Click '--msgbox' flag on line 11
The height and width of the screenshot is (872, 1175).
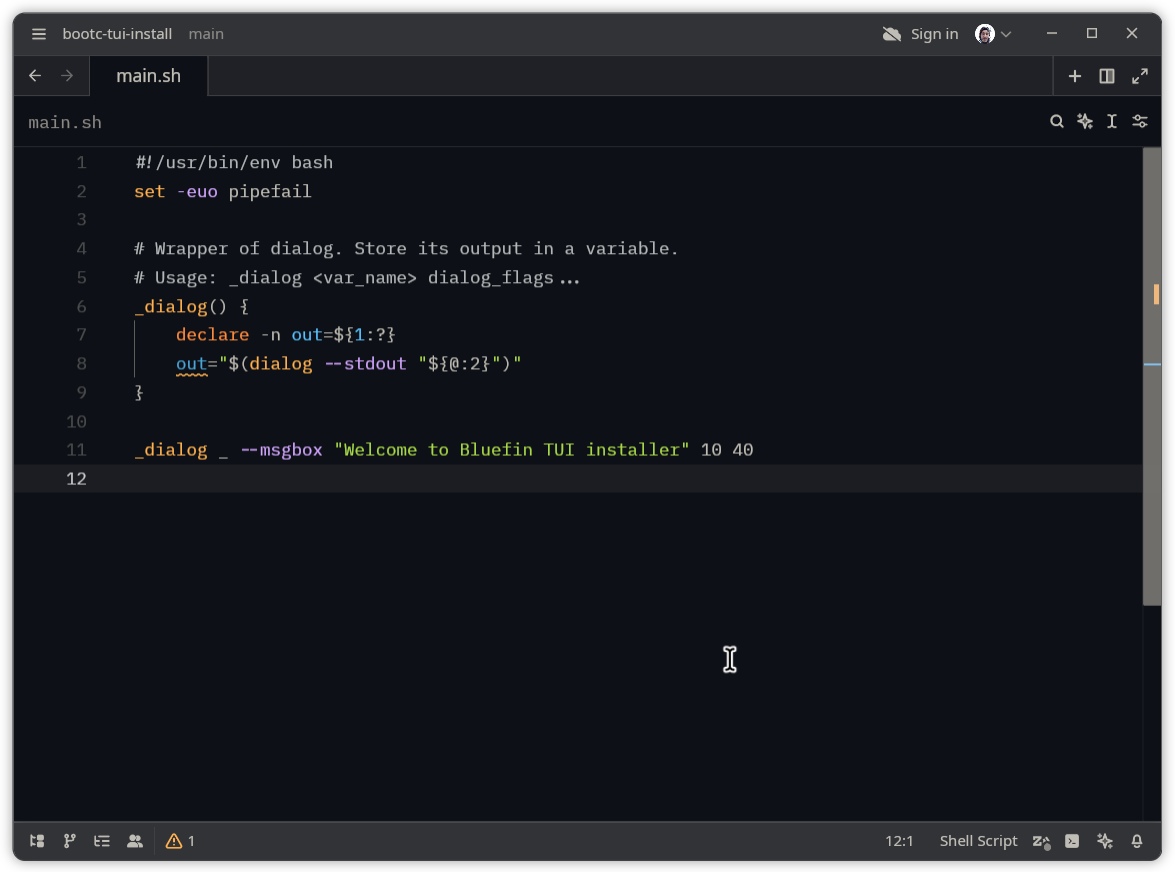[281, 450]
